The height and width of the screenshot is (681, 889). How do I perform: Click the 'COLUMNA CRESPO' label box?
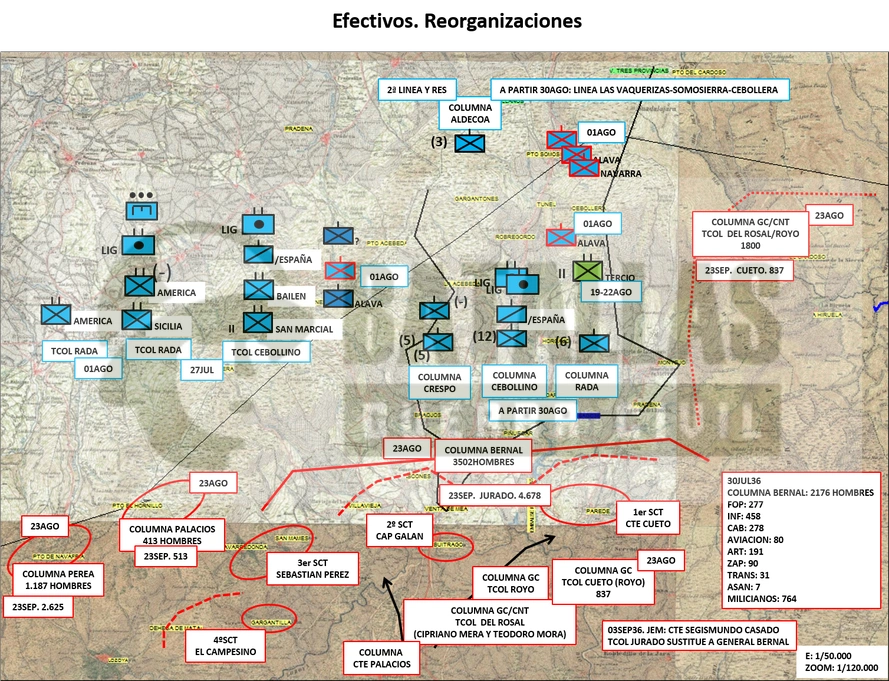pos(439,383)
